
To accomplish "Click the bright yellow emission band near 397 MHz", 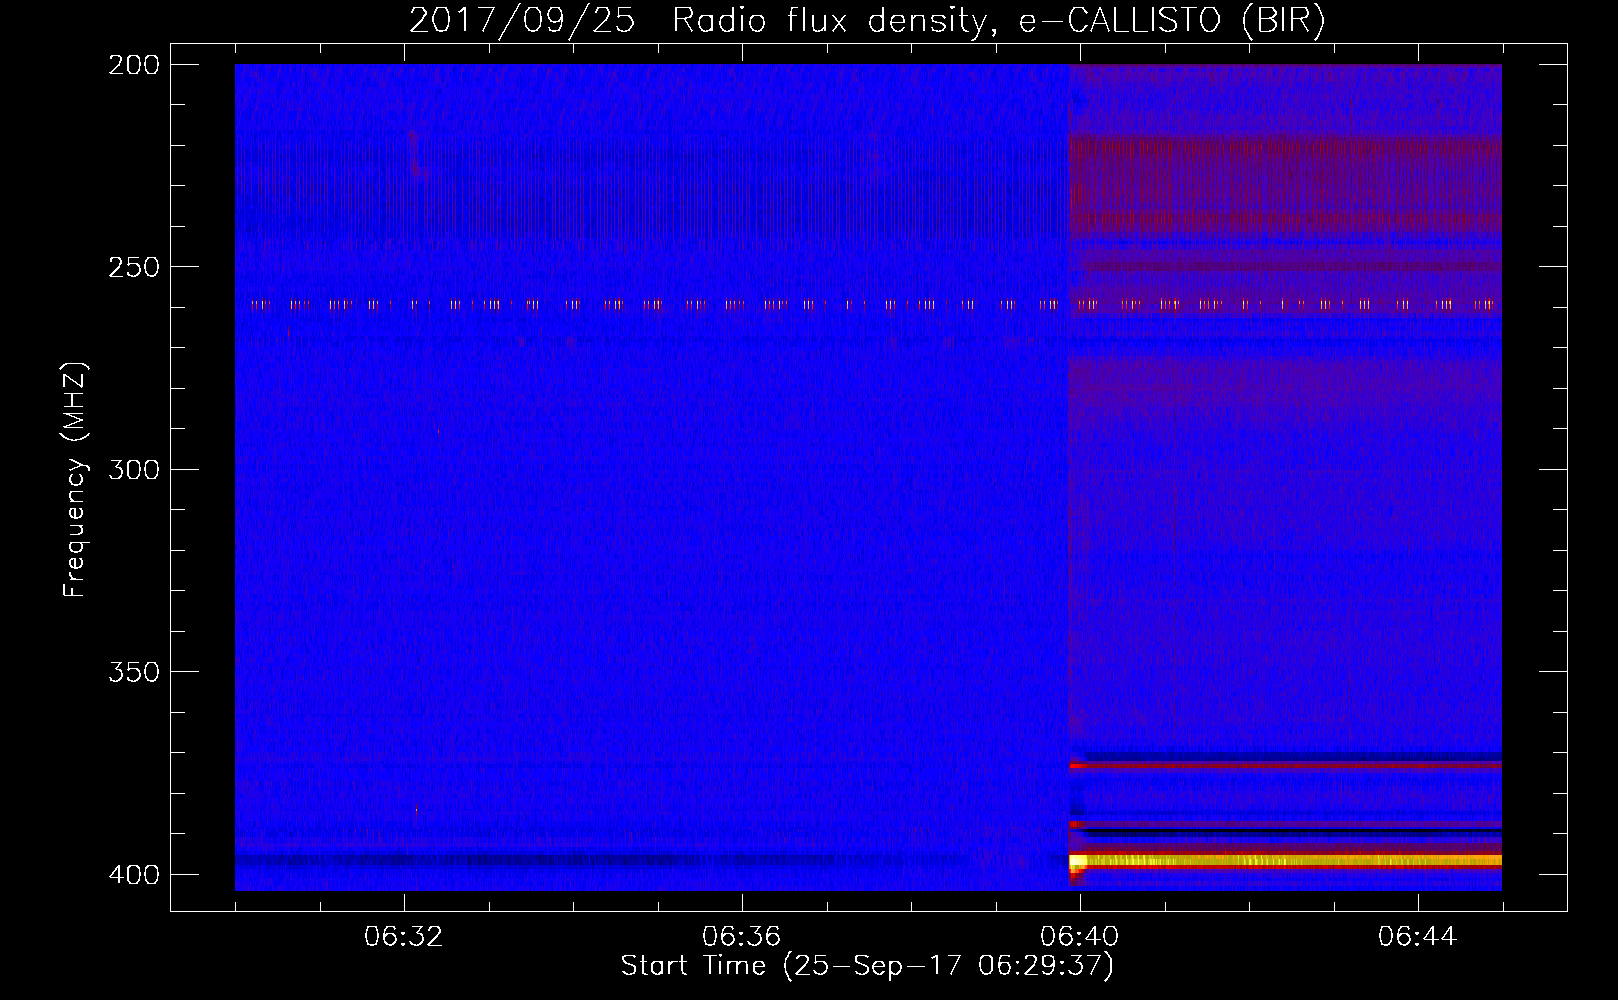I will pos(1285,860).
